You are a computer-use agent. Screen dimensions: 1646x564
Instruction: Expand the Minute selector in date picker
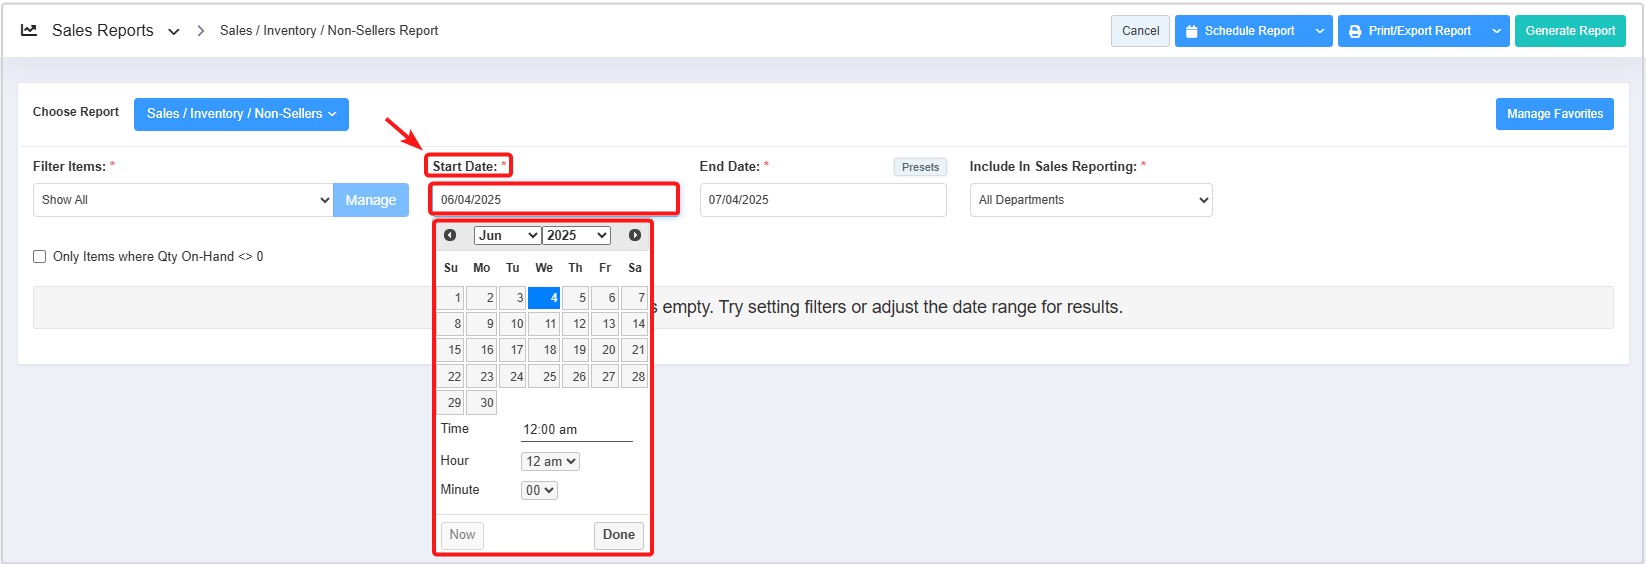[x=539, y=491]
